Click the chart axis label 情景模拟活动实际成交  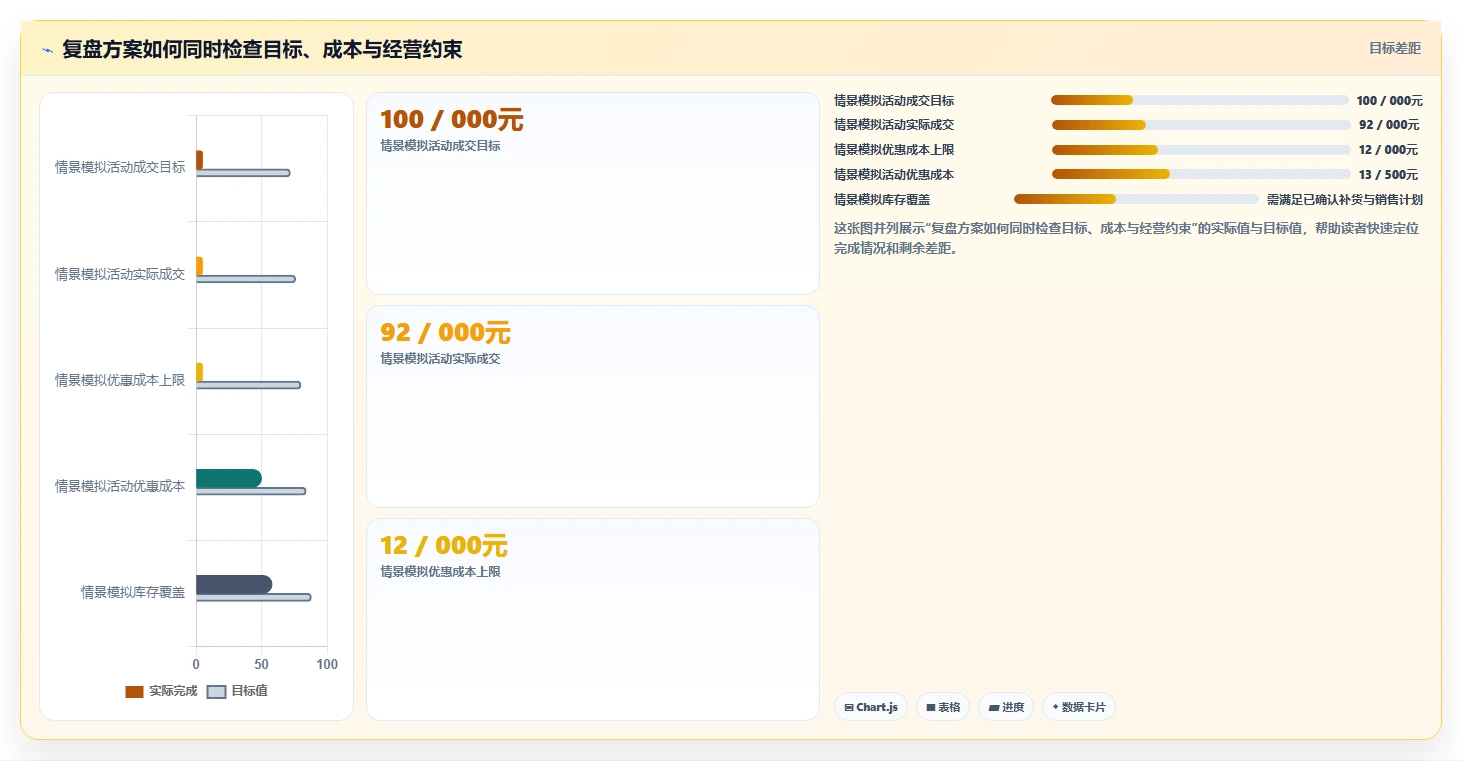coord(120,274)
